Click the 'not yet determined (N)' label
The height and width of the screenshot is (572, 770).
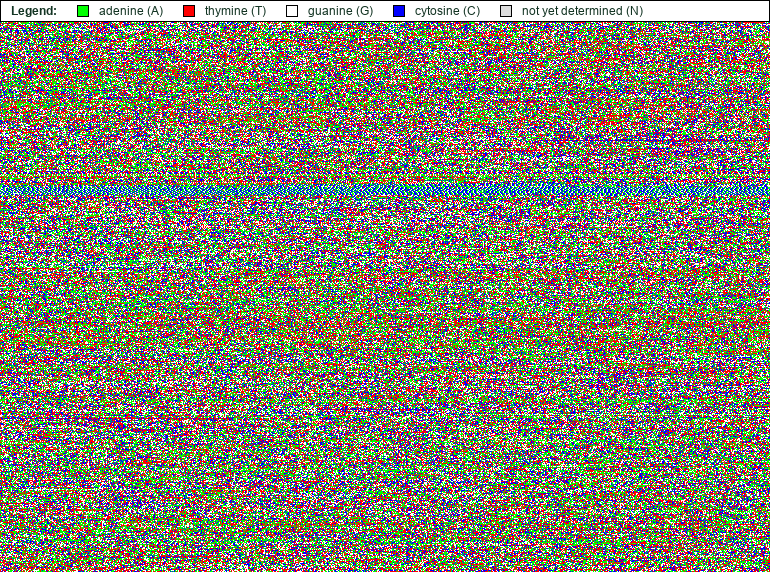tap(582, 11)
